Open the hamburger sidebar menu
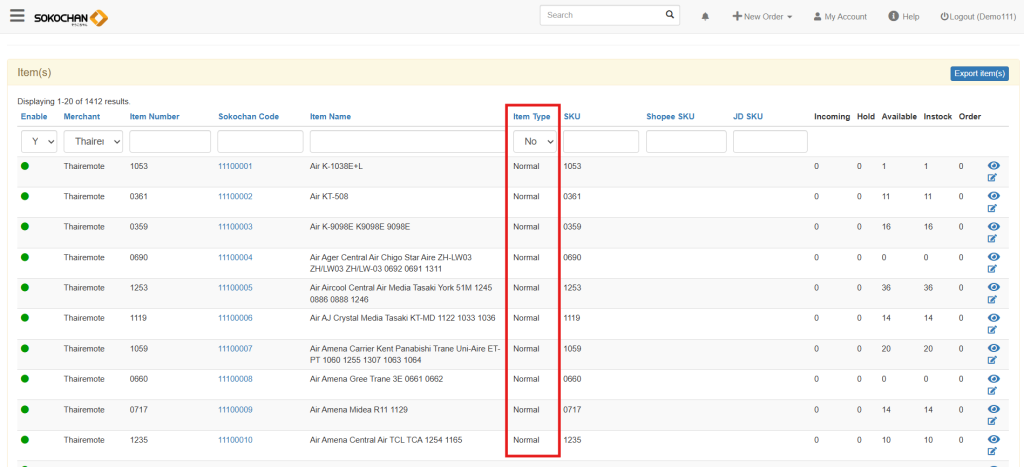 click(x=17, y=15)
